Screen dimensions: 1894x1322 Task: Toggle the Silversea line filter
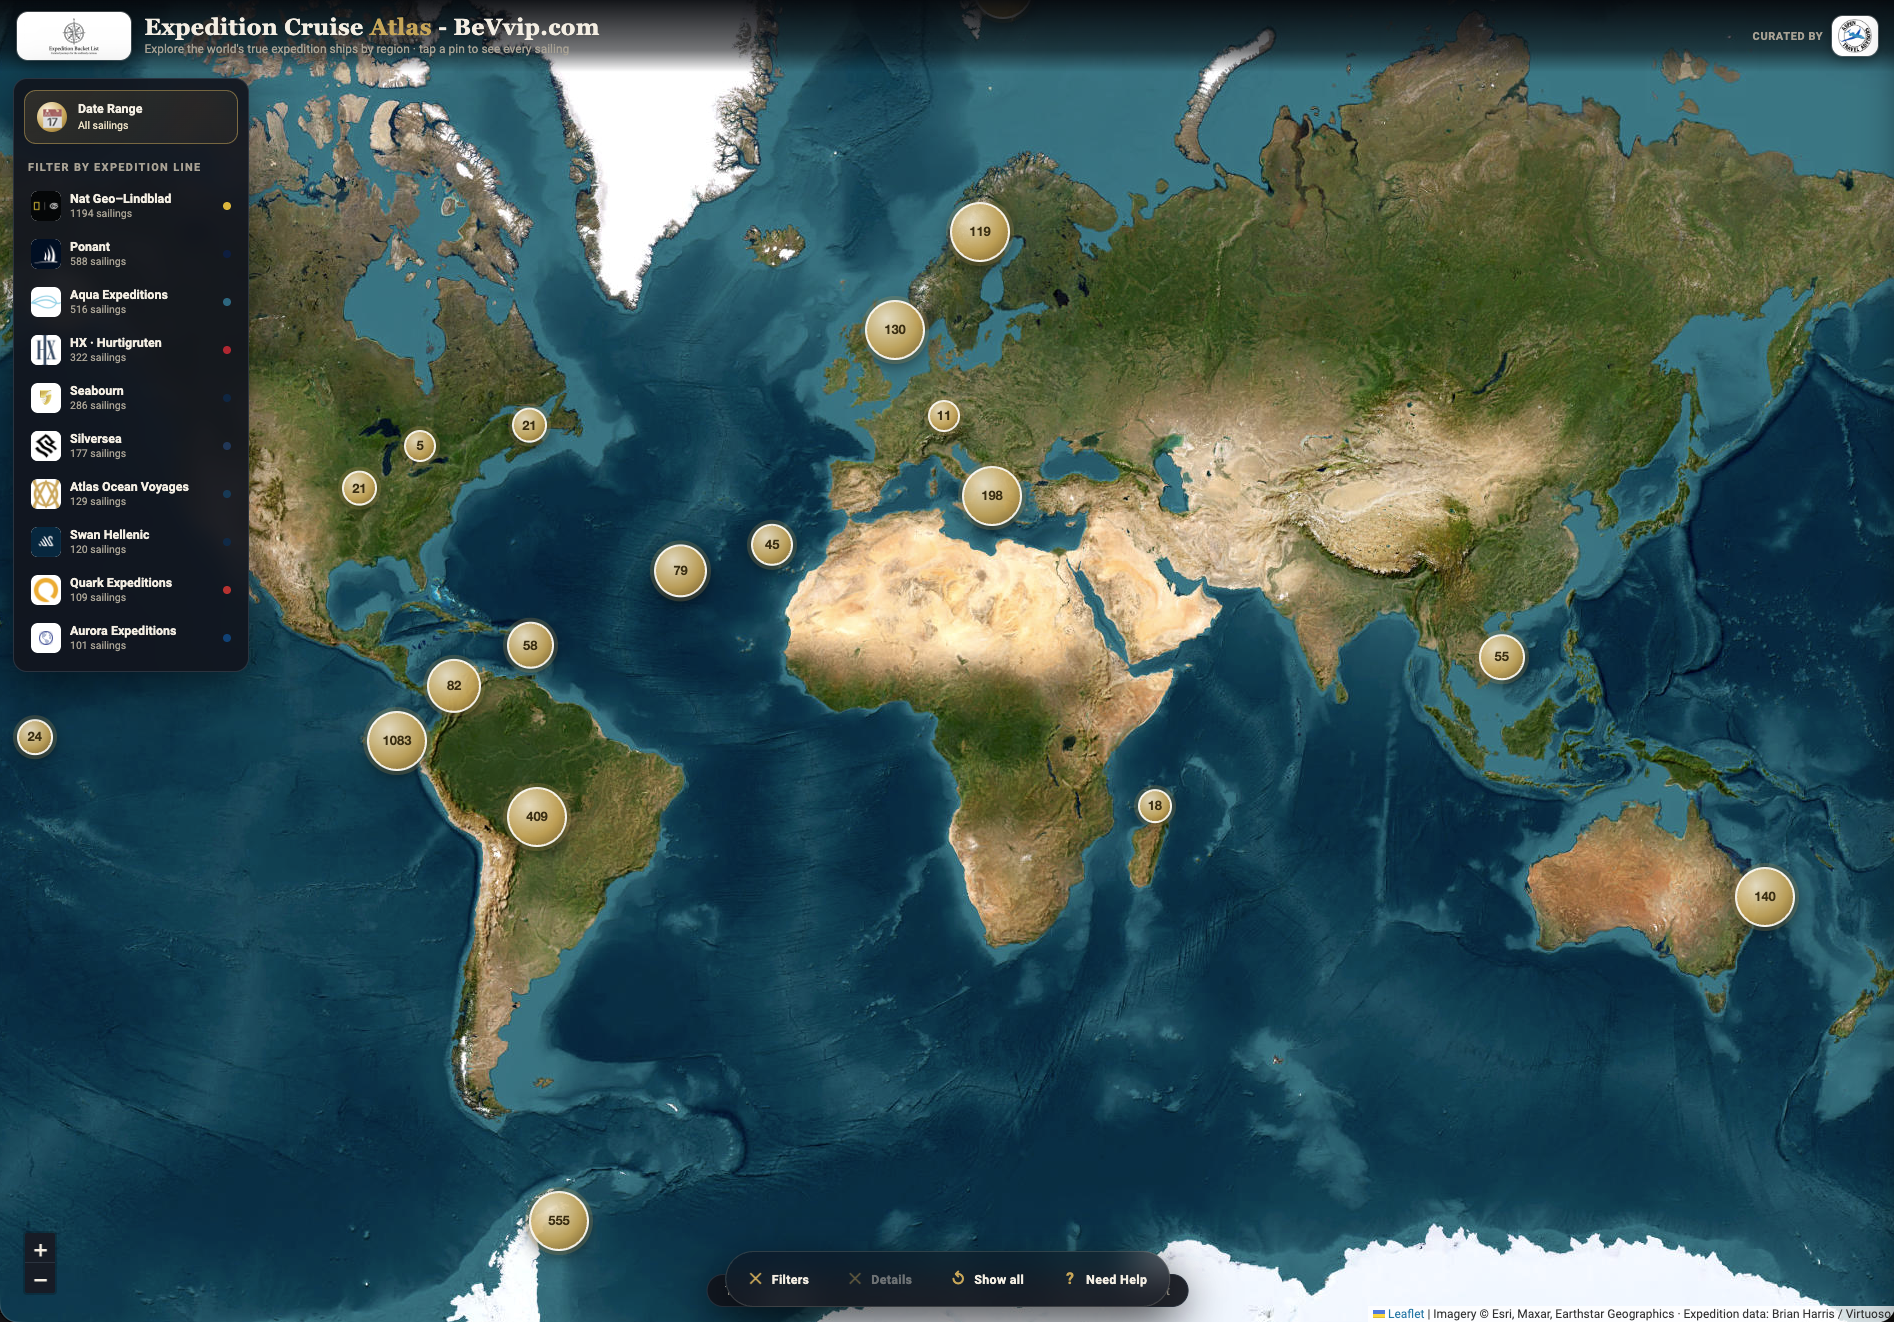tap(131, 446)
